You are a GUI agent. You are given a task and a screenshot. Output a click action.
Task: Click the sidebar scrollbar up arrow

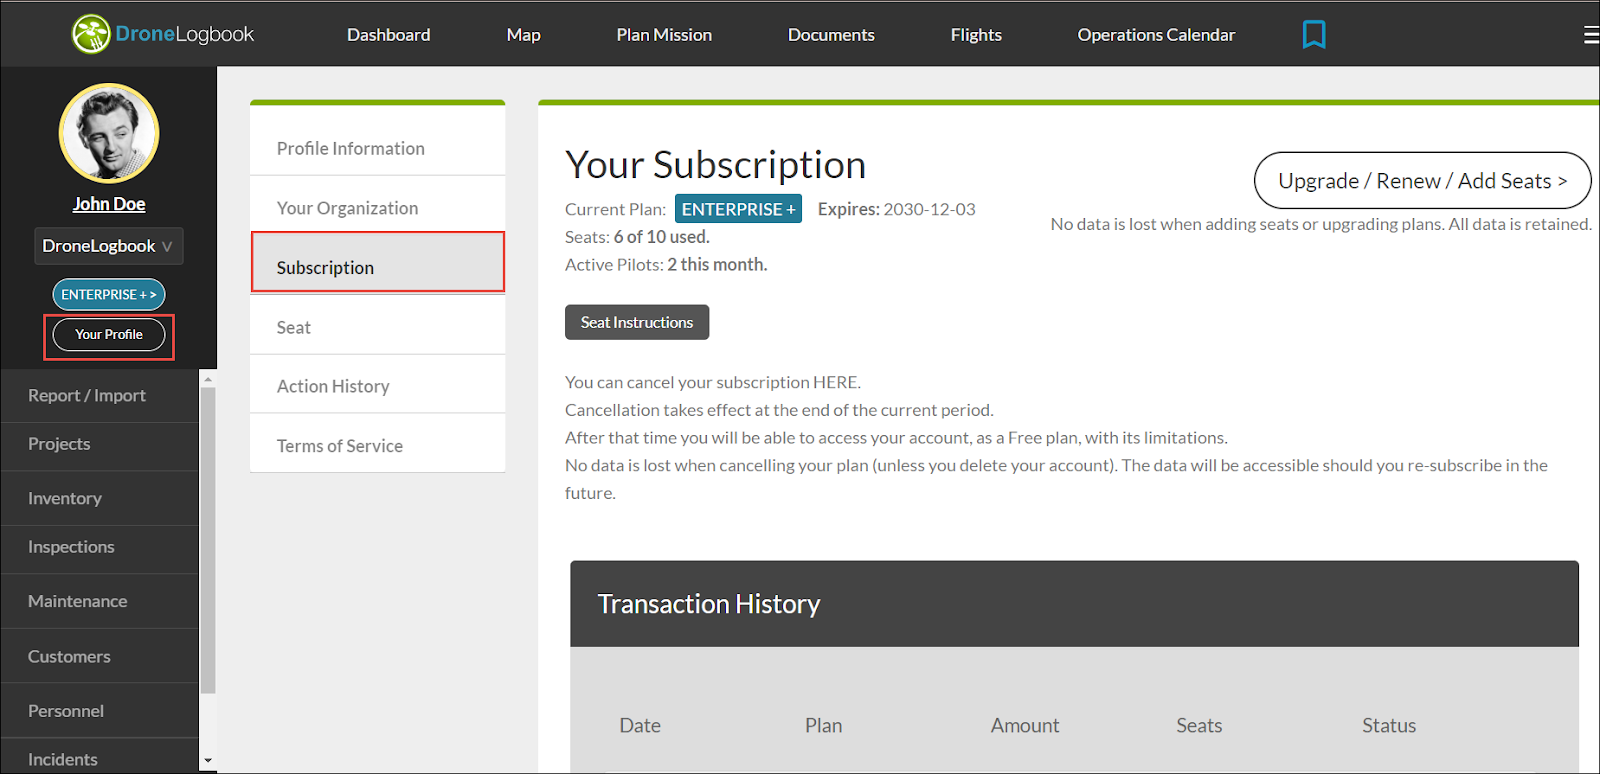208,378
